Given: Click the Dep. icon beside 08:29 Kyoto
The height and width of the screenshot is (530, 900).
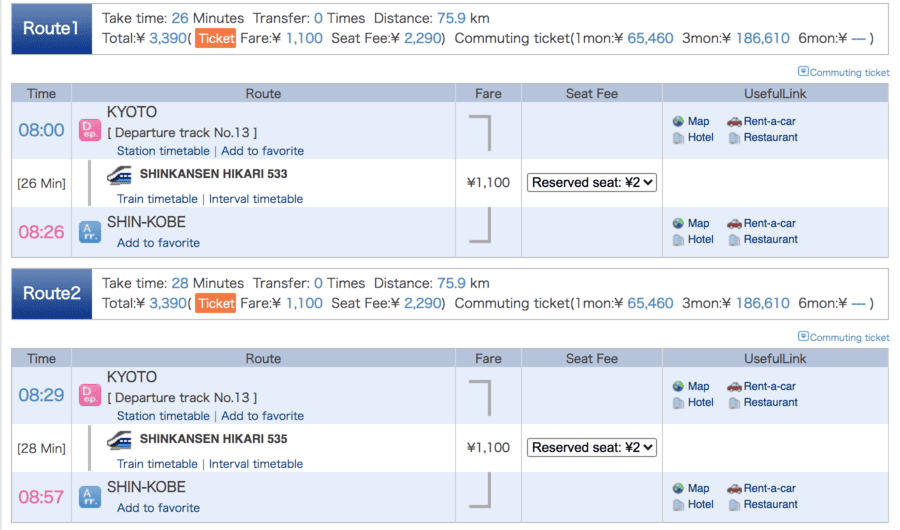Looking at the screenshot, I should 90,395.
